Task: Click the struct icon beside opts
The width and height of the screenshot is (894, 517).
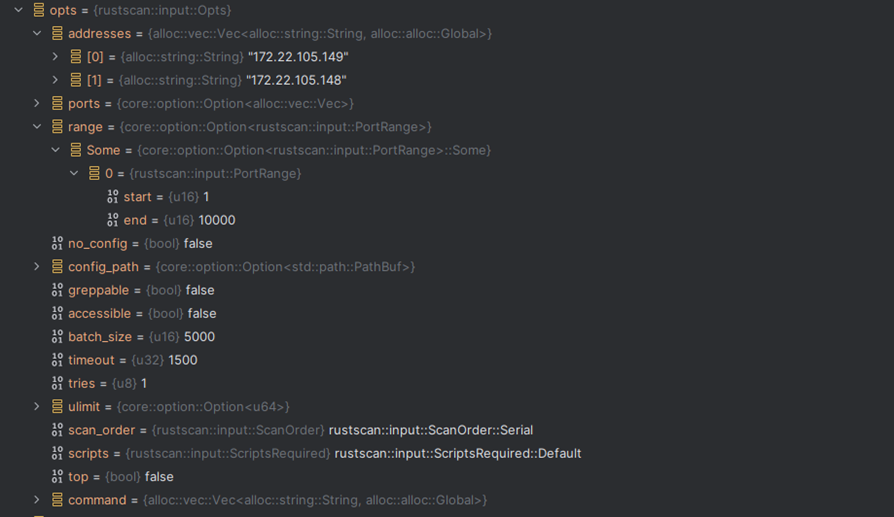Action: [x=38, y=10]
